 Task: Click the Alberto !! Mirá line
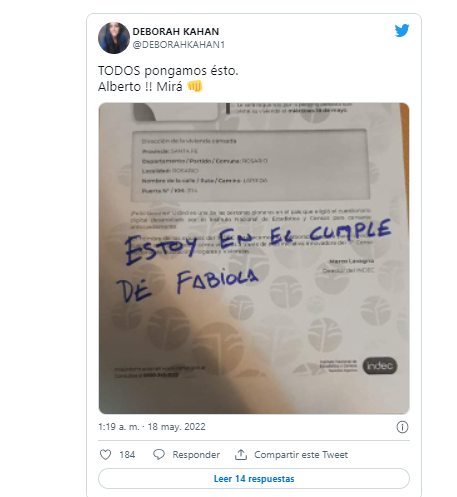(140, 87)
